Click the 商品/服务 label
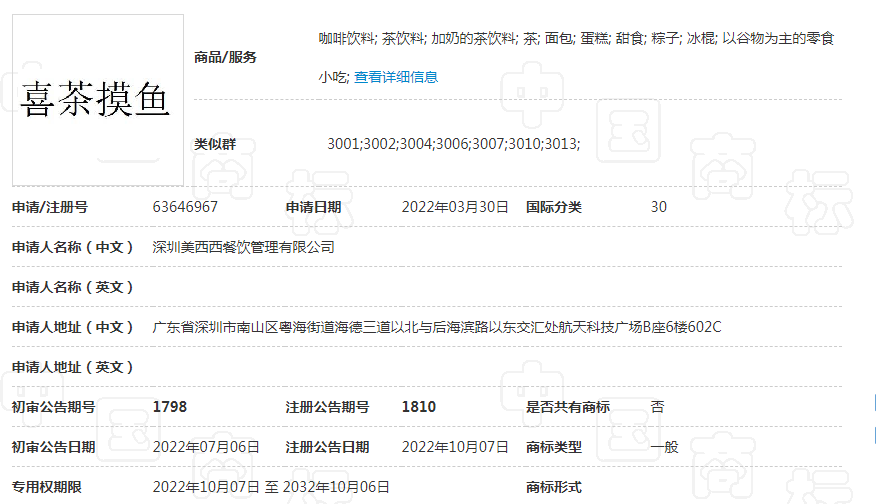876x504 pixels. pyautogui.click(x=225, y=57)
